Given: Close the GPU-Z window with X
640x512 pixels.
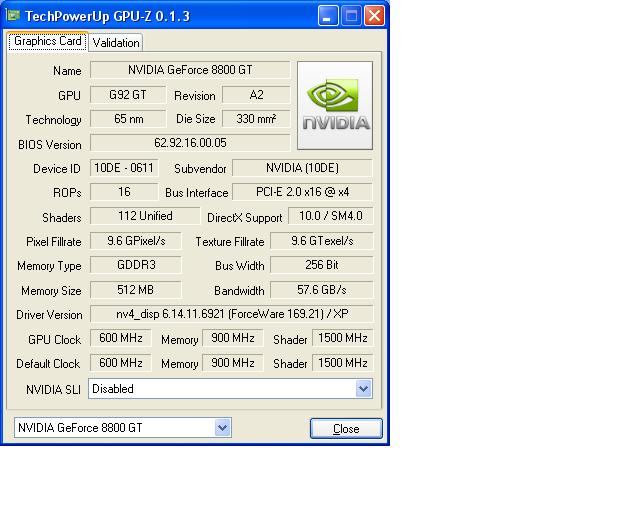Looking at the screenshot, I should click(x=374, y=16).
